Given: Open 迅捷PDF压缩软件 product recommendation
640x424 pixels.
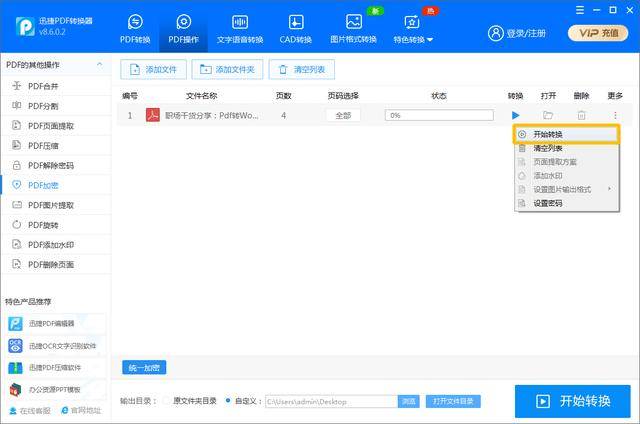Looking at the screenshot, I should click(x=56, y=367).
